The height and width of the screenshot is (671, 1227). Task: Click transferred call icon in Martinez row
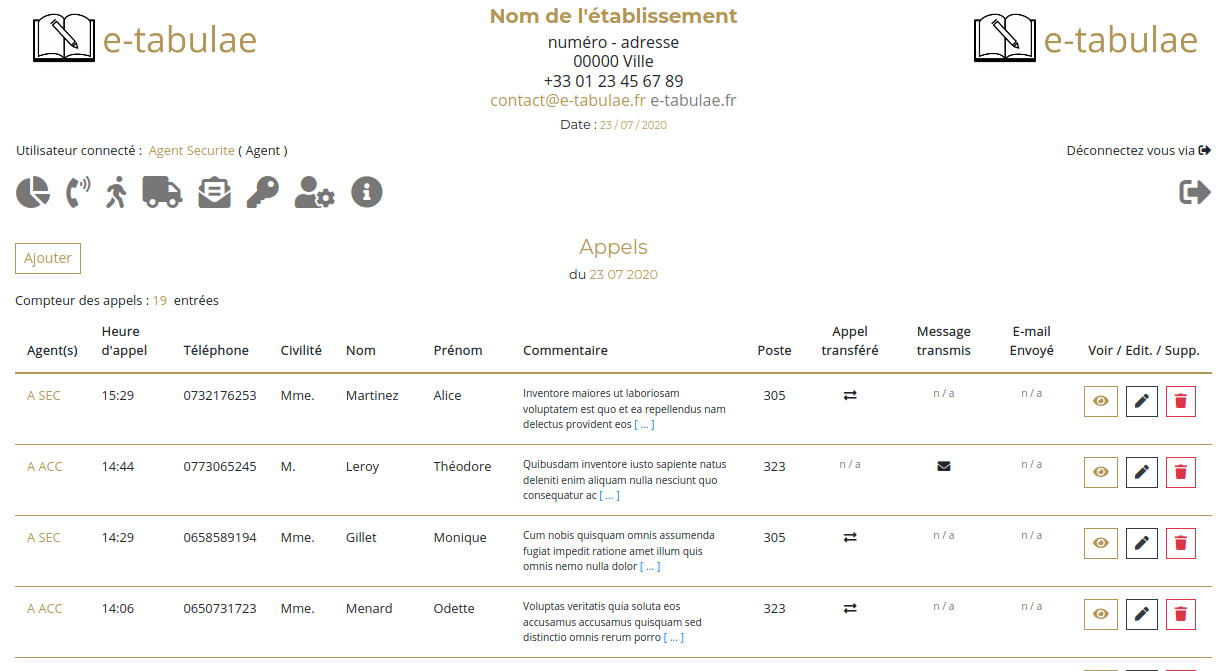(850, 395)
